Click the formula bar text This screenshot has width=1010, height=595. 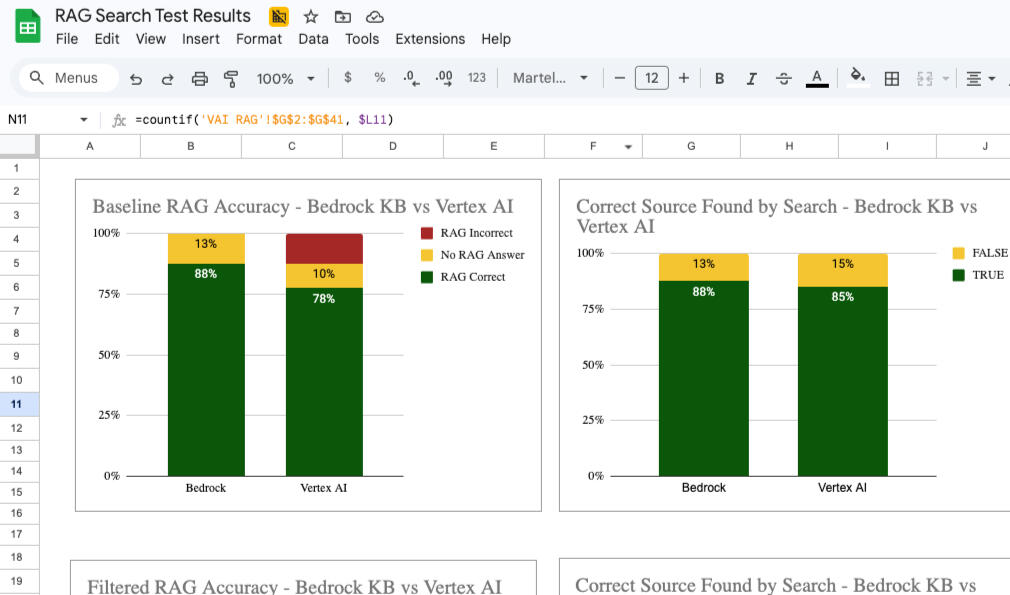coord(264,119)
